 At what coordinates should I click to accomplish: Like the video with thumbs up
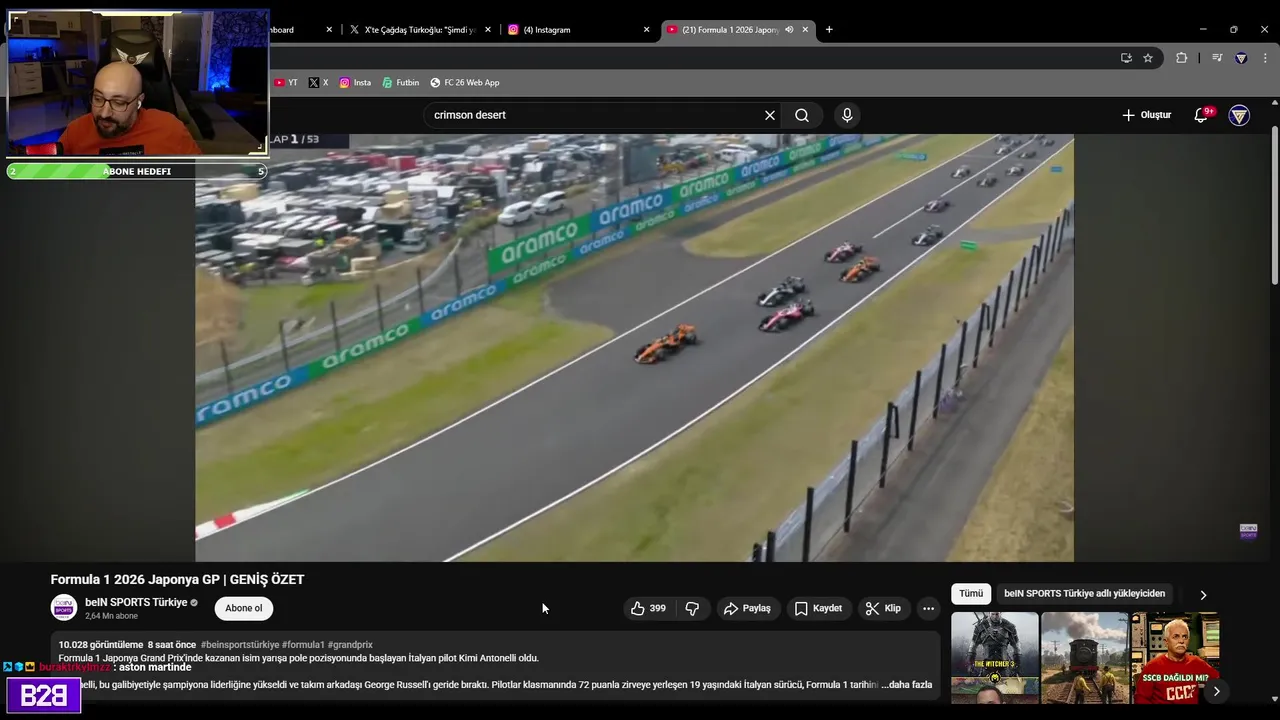[x=648, y=608]
